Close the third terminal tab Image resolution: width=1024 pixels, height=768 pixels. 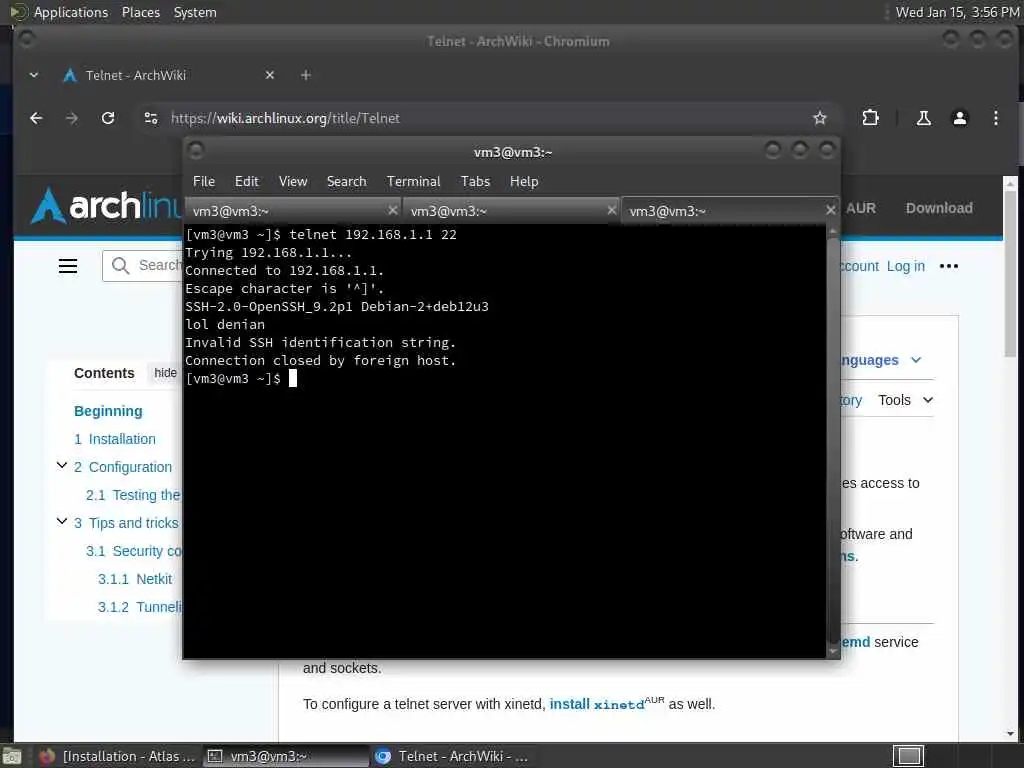click(x=830, y=210)
